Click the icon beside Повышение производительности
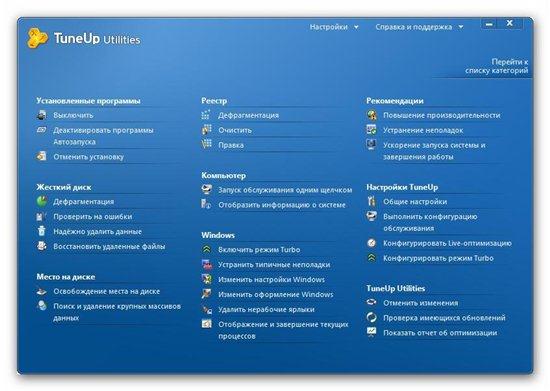This screenshot has height=391, width=550. (371, 115)
